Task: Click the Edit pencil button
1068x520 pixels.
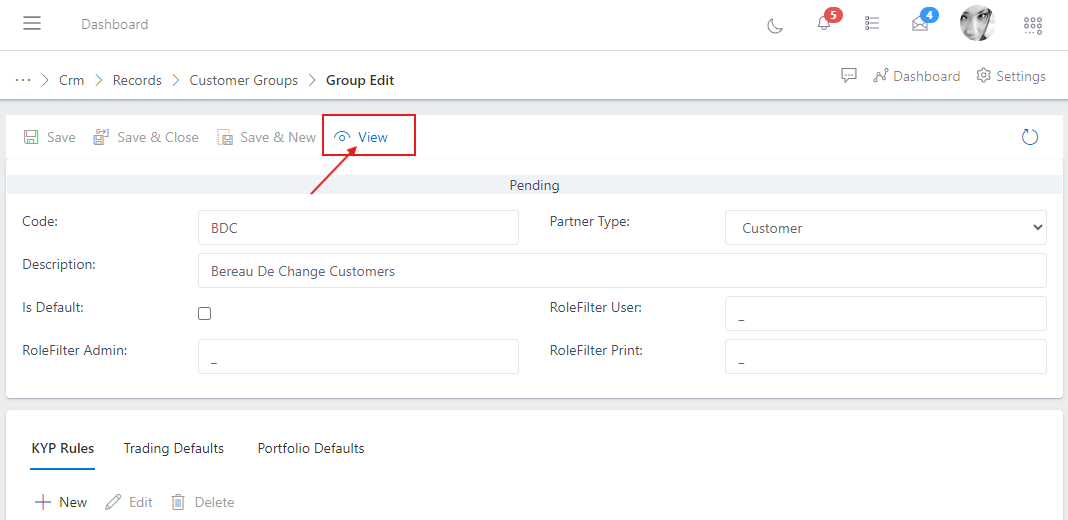Action: pos(129,502)
